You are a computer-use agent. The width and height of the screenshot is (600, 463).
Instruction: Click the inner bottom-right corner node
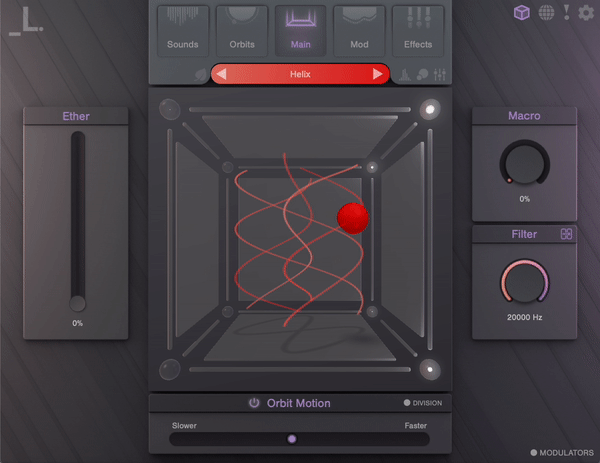coord(372,311)
